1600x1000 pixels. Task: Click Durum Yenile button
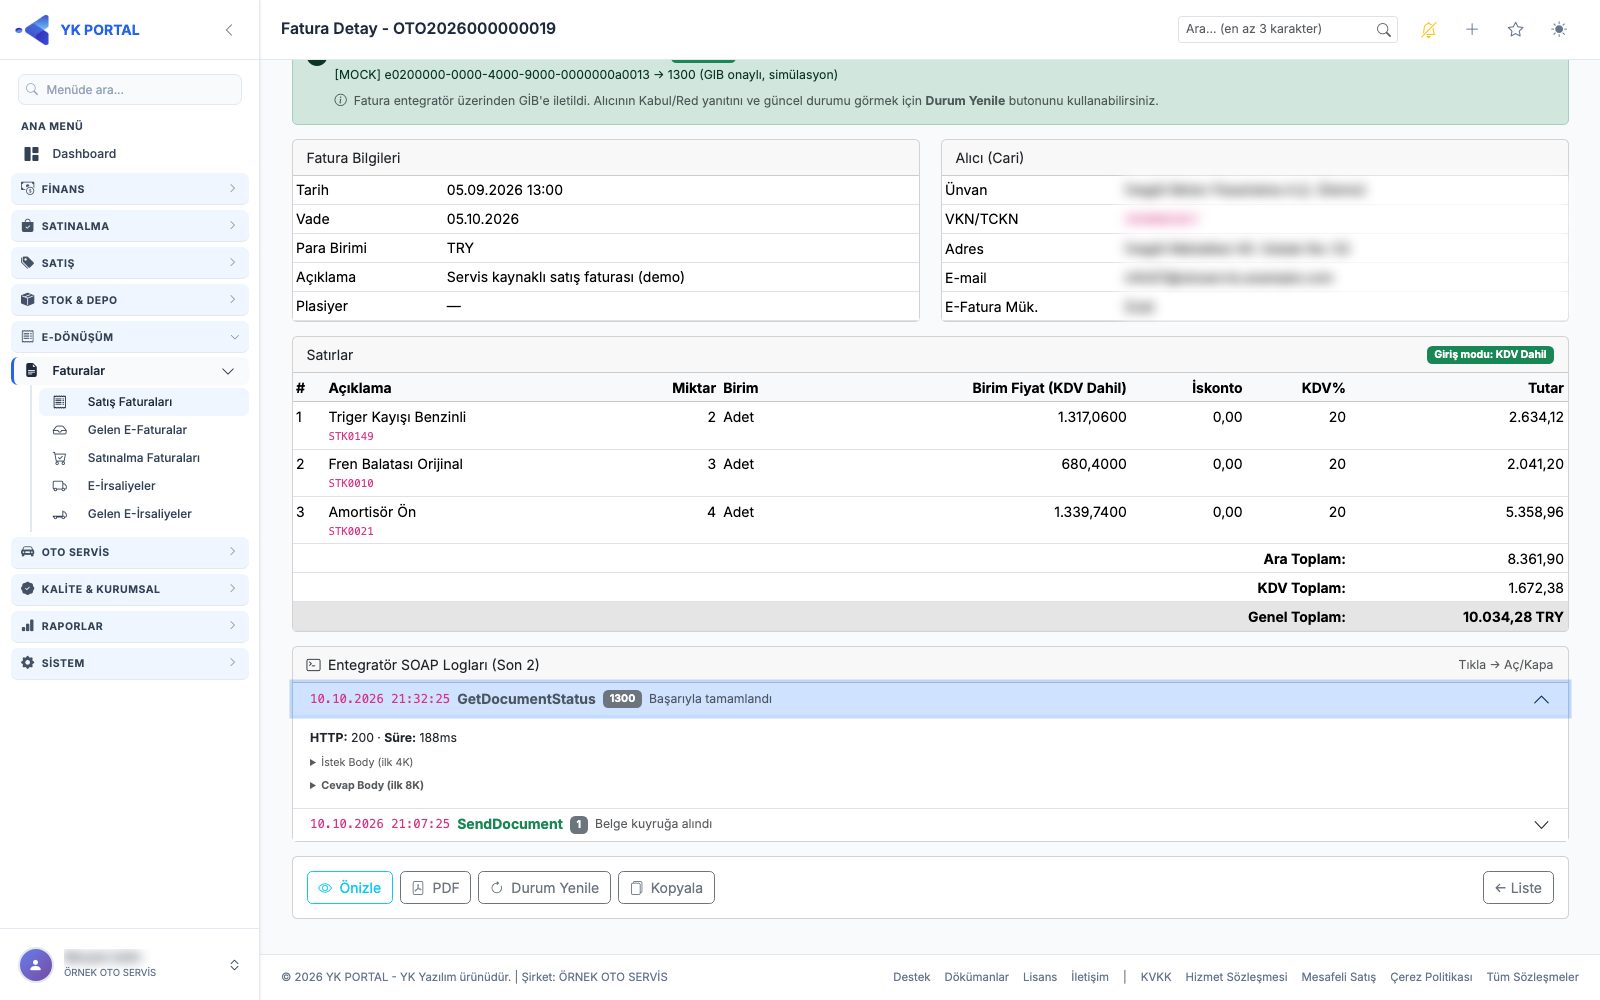pos(544,888)
